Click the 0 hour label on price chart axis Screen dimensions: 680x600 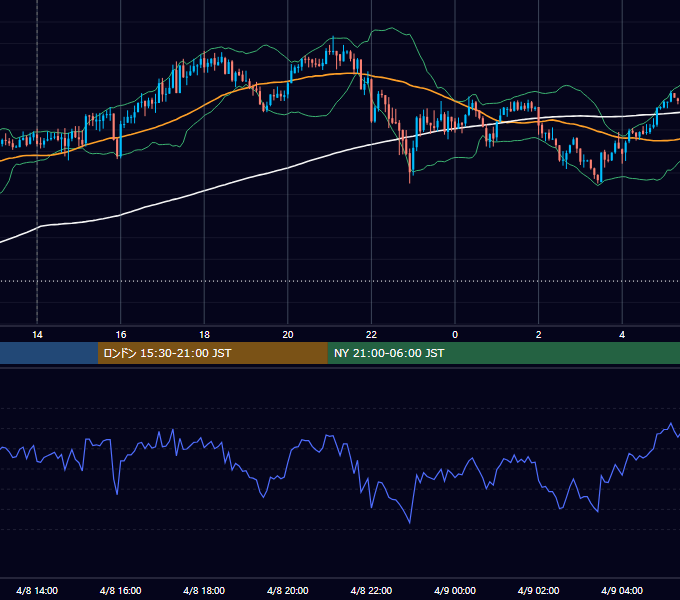pyautogui.click(x=455, y=335)
